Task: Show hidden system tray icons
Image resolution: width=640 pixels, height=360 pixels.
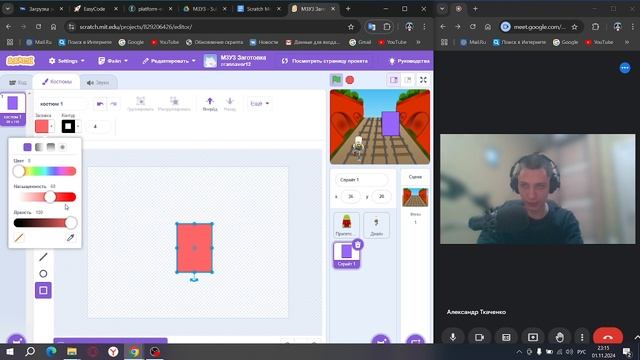Action: click(519, 351)
